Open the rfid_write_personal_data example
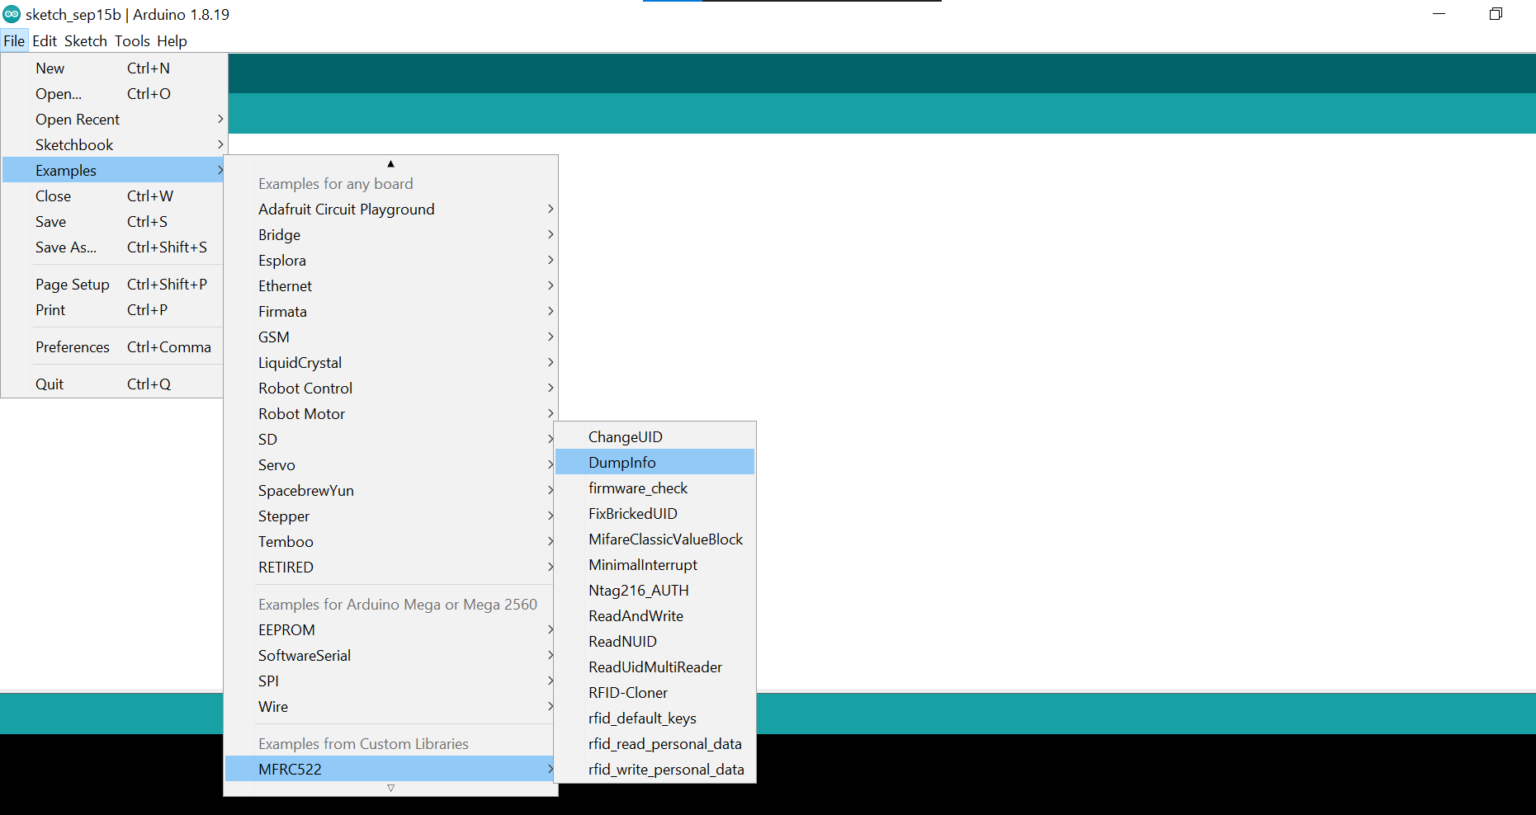The width and height of the screenshot is (1536, 815). [666, 769]
